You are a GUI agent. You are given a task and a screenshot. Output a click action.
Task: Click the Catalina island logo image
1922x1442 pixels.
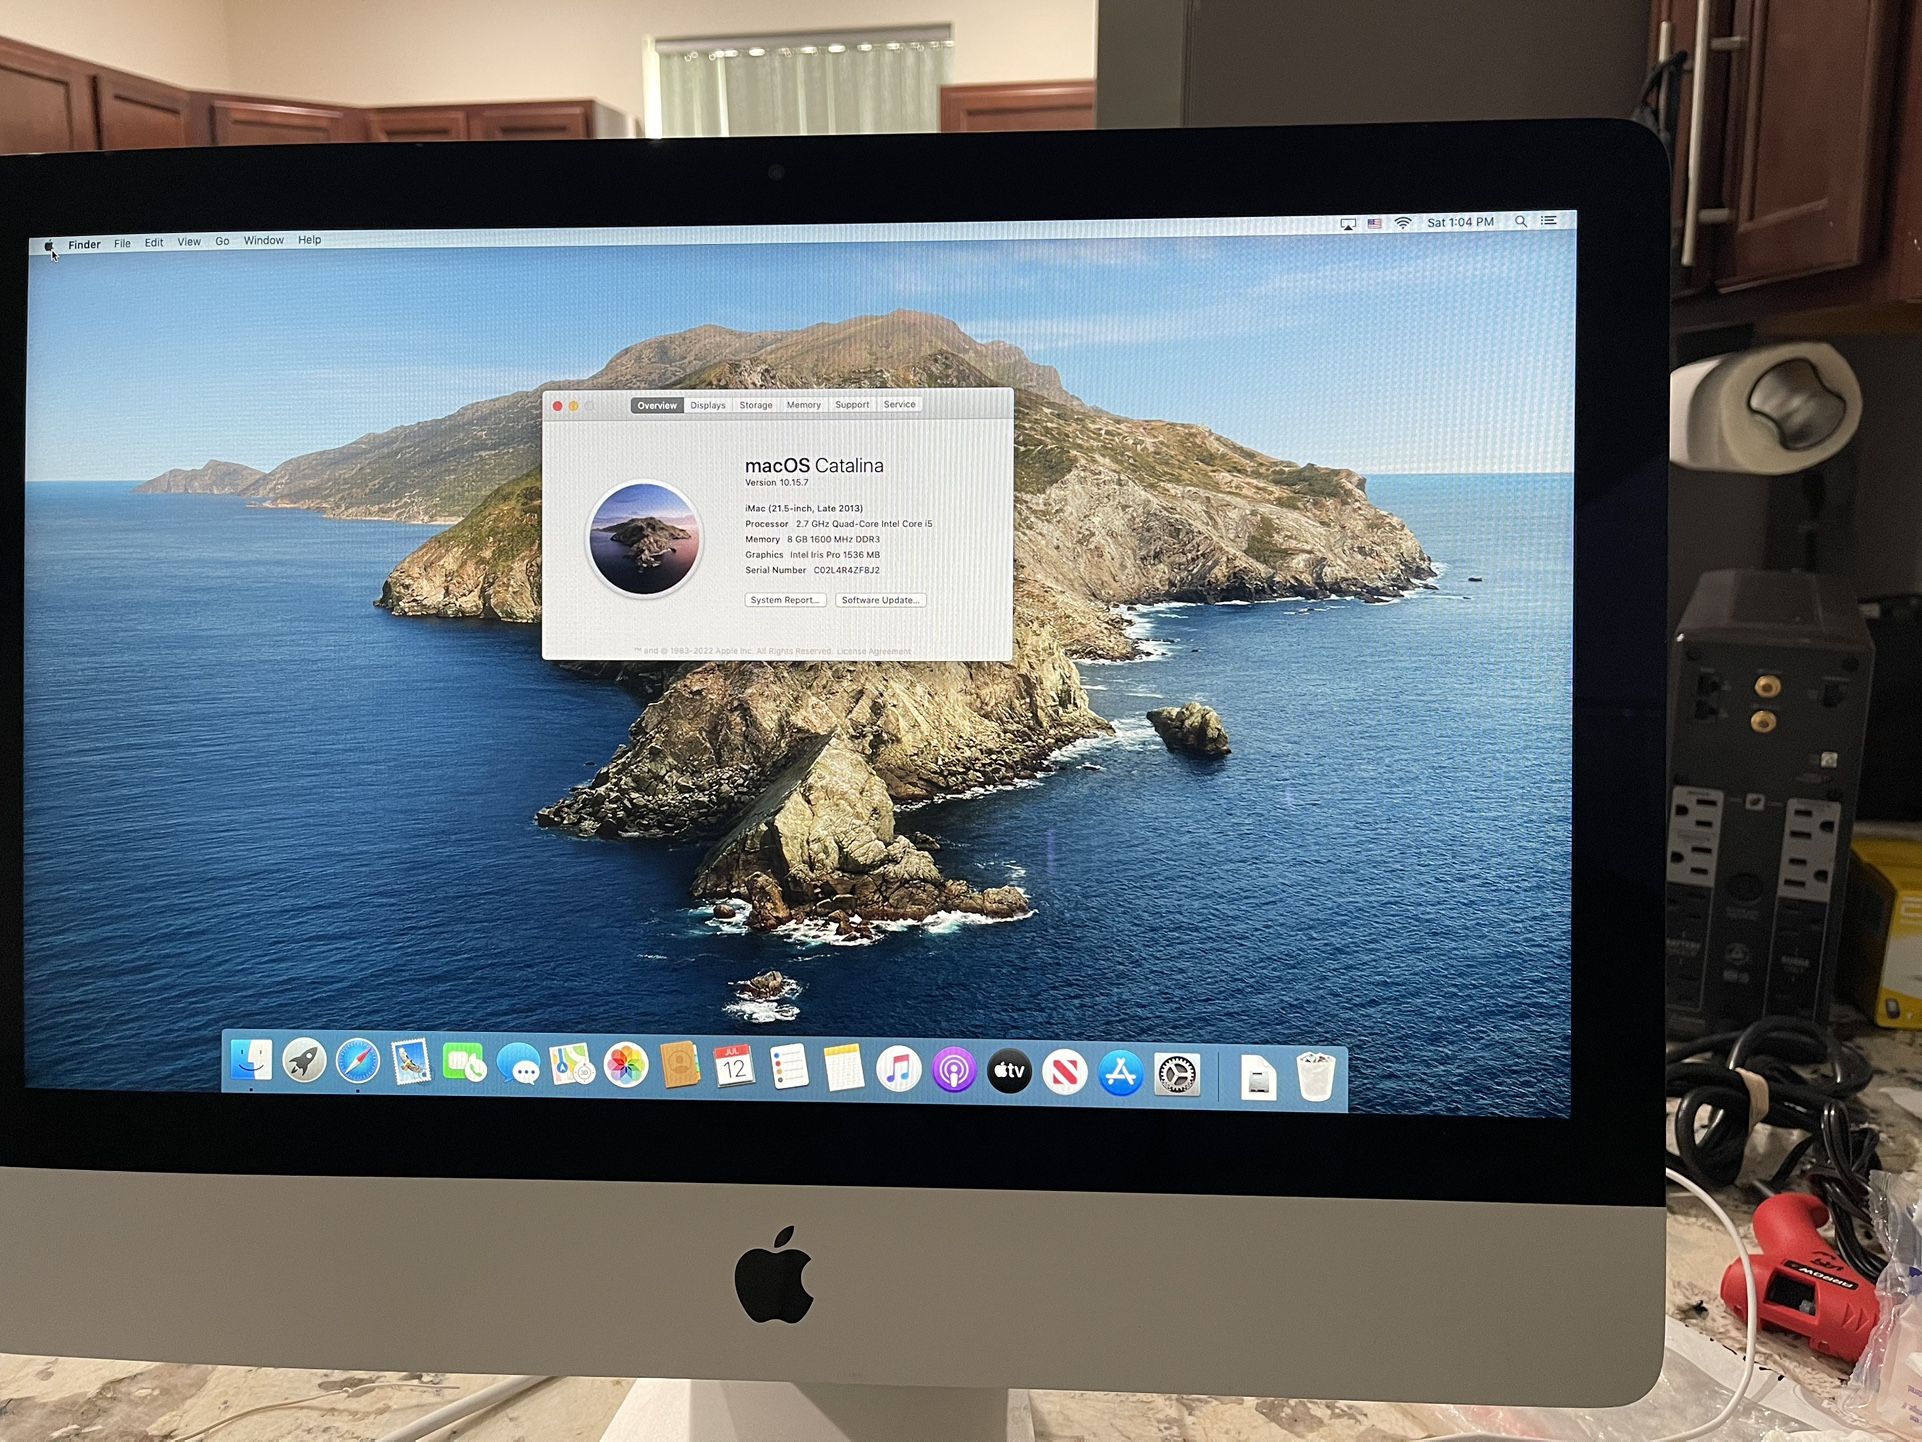645,538
